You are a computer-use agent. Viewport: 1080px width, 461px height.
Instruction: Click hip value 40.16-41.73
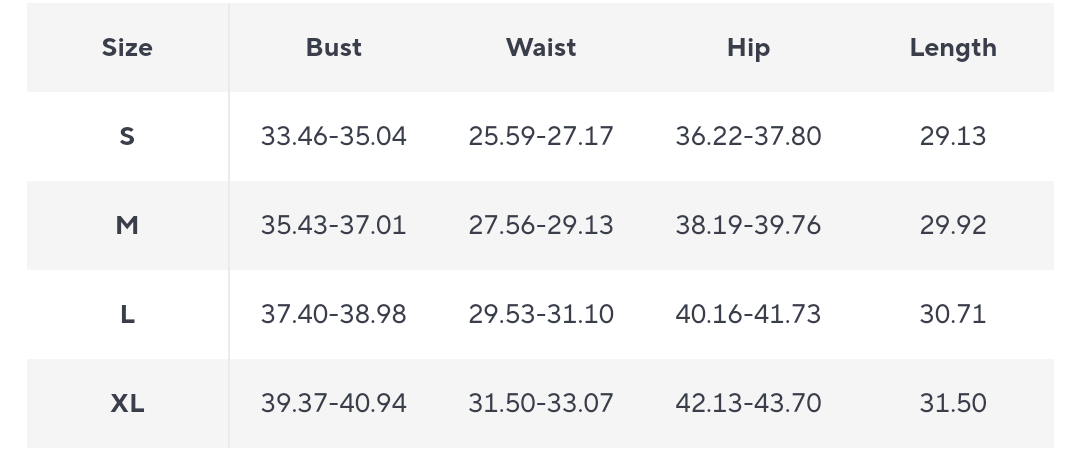[748, 314]
